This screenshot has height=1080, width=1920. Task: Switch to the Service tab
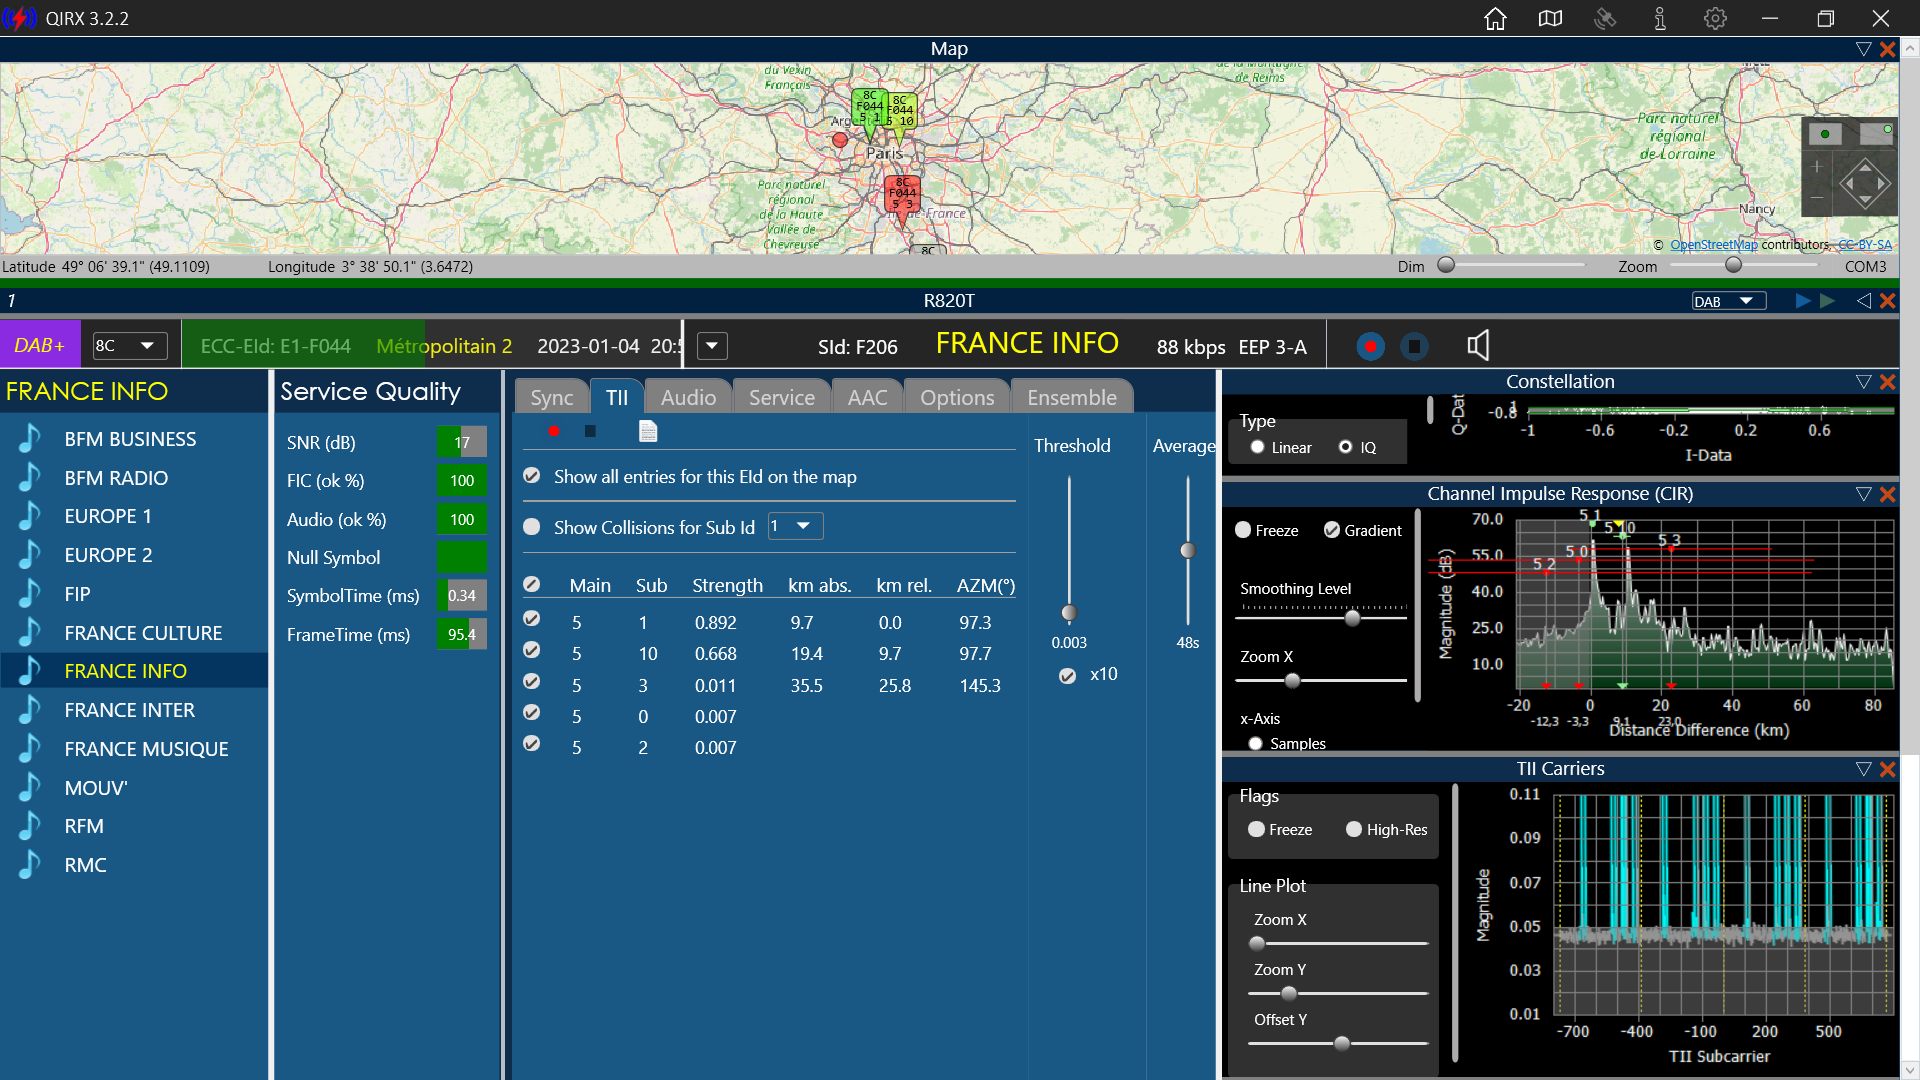pos(782,397)
